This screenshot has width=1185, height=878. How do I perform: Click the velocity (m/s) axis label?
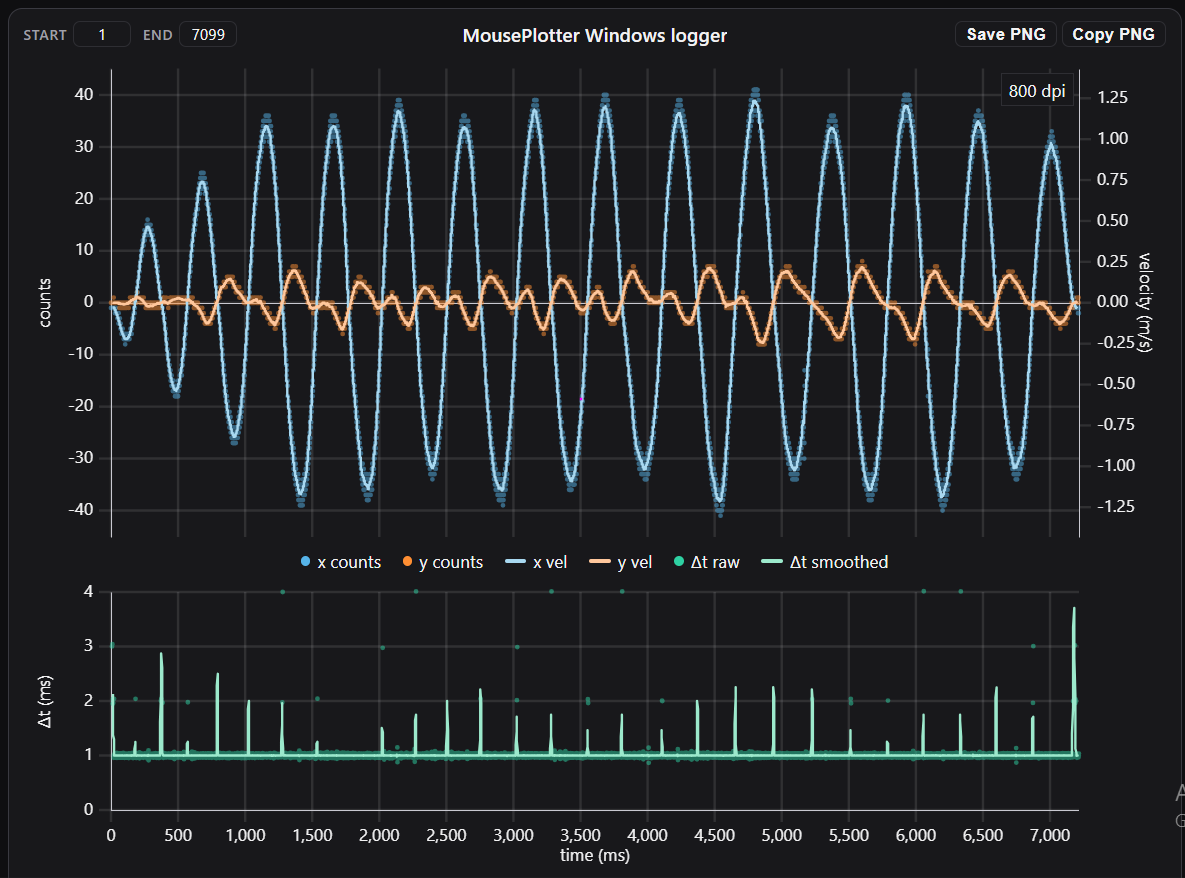1145,302
